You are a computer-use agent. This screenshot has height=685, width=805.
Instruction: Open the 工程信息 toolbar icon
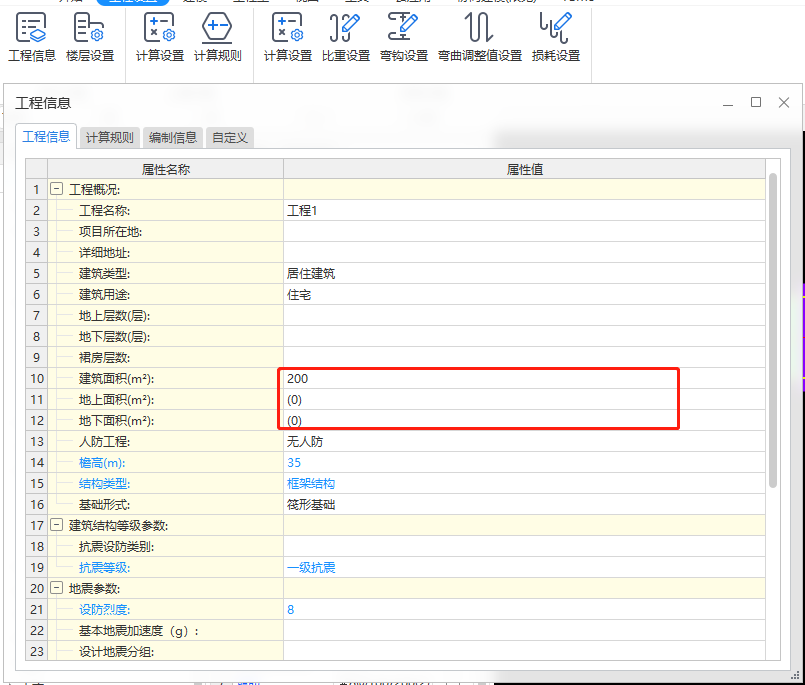pos(32,38)
